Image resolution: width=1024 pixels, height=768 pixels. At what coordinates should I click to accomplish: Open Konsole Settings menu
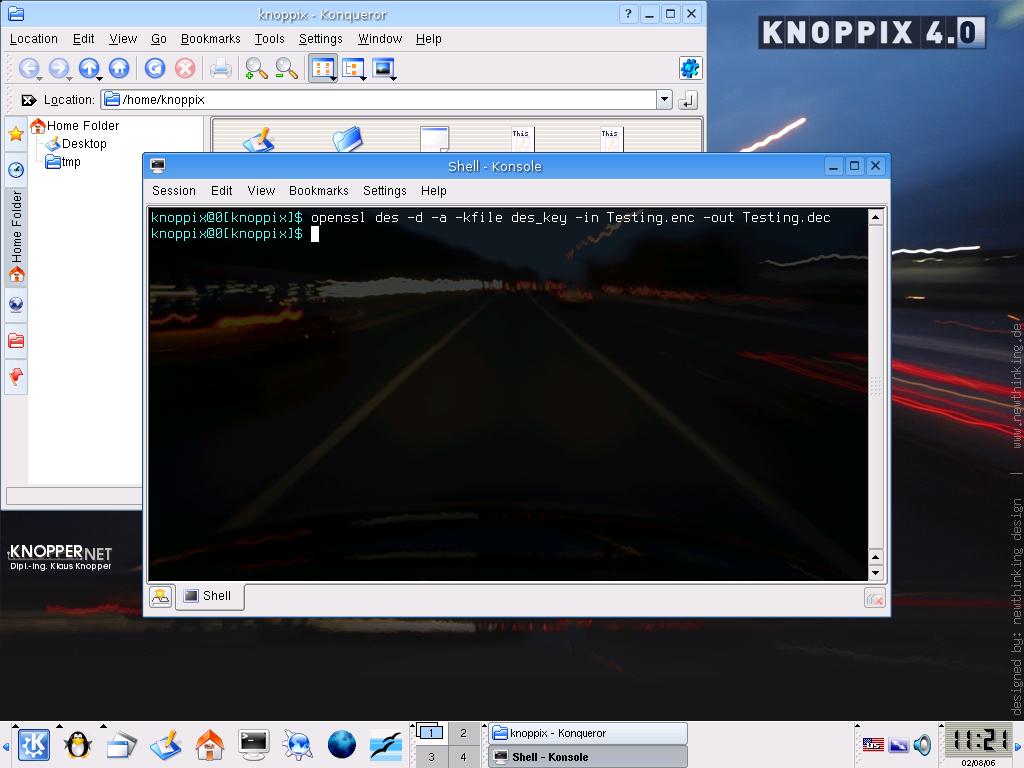tap(385, 191)
